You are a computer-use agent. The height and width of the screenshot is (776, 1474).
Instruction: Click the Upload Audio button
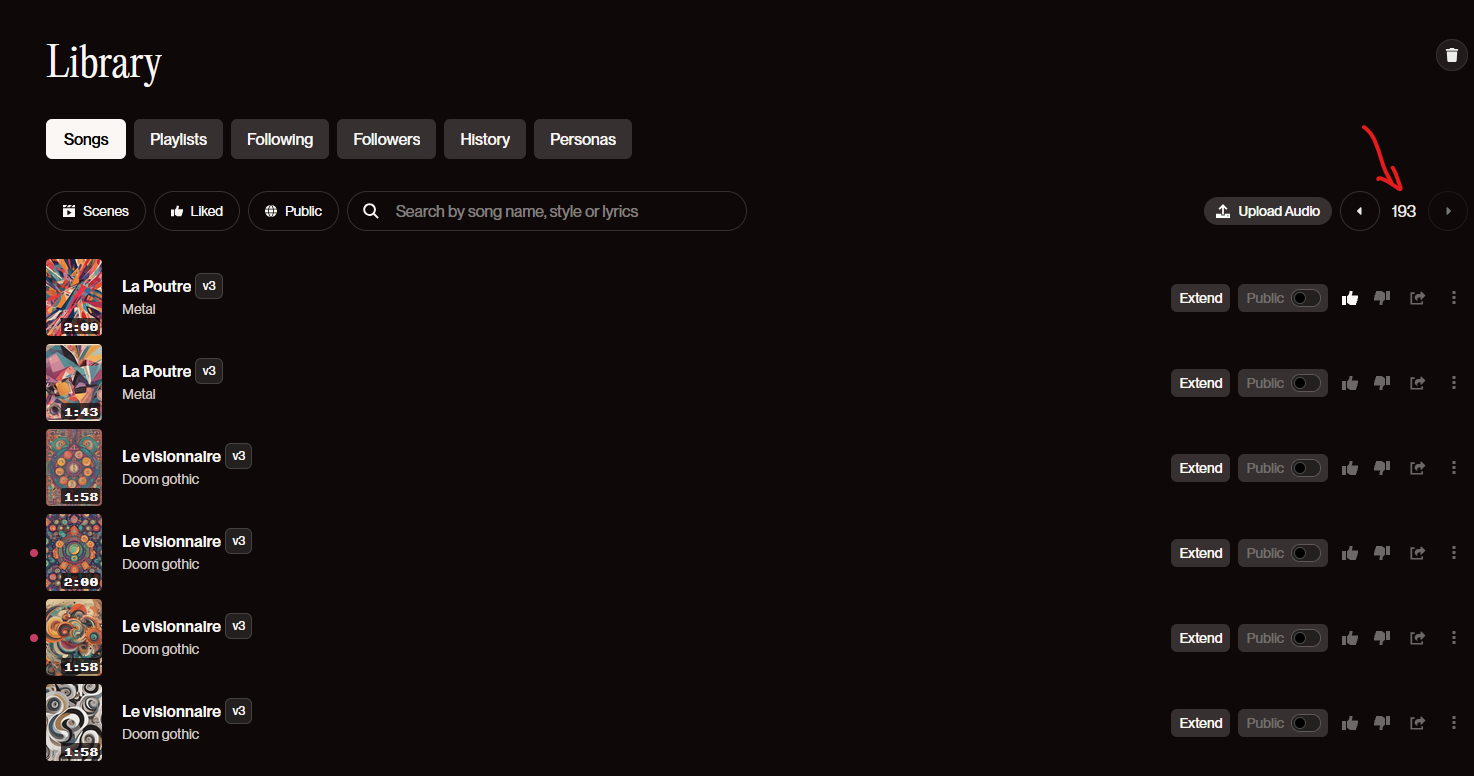[x=1268, y=211]
